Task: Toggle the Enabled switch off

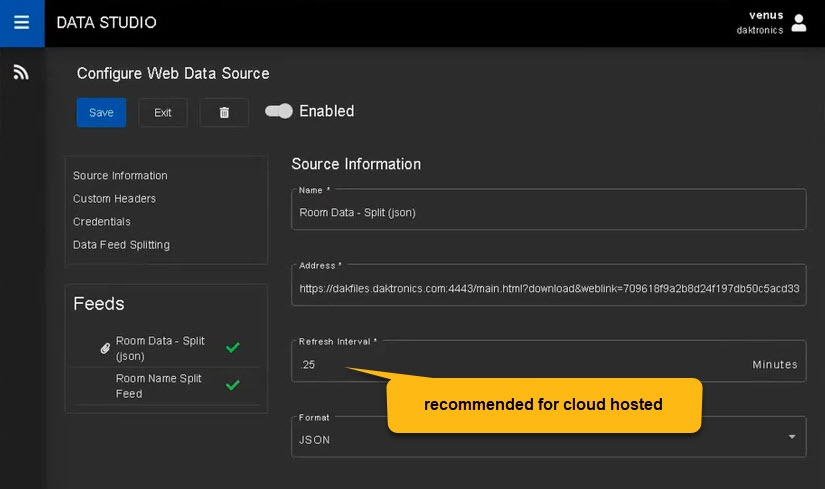Action: [278, 111]
